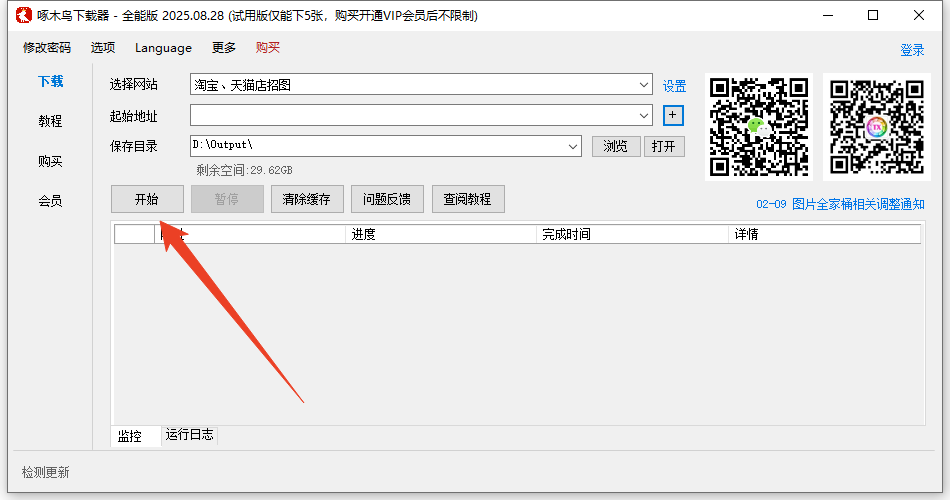Click the 完成时间 column header
This screenshot has width=950, height=500.
point(632,234)
